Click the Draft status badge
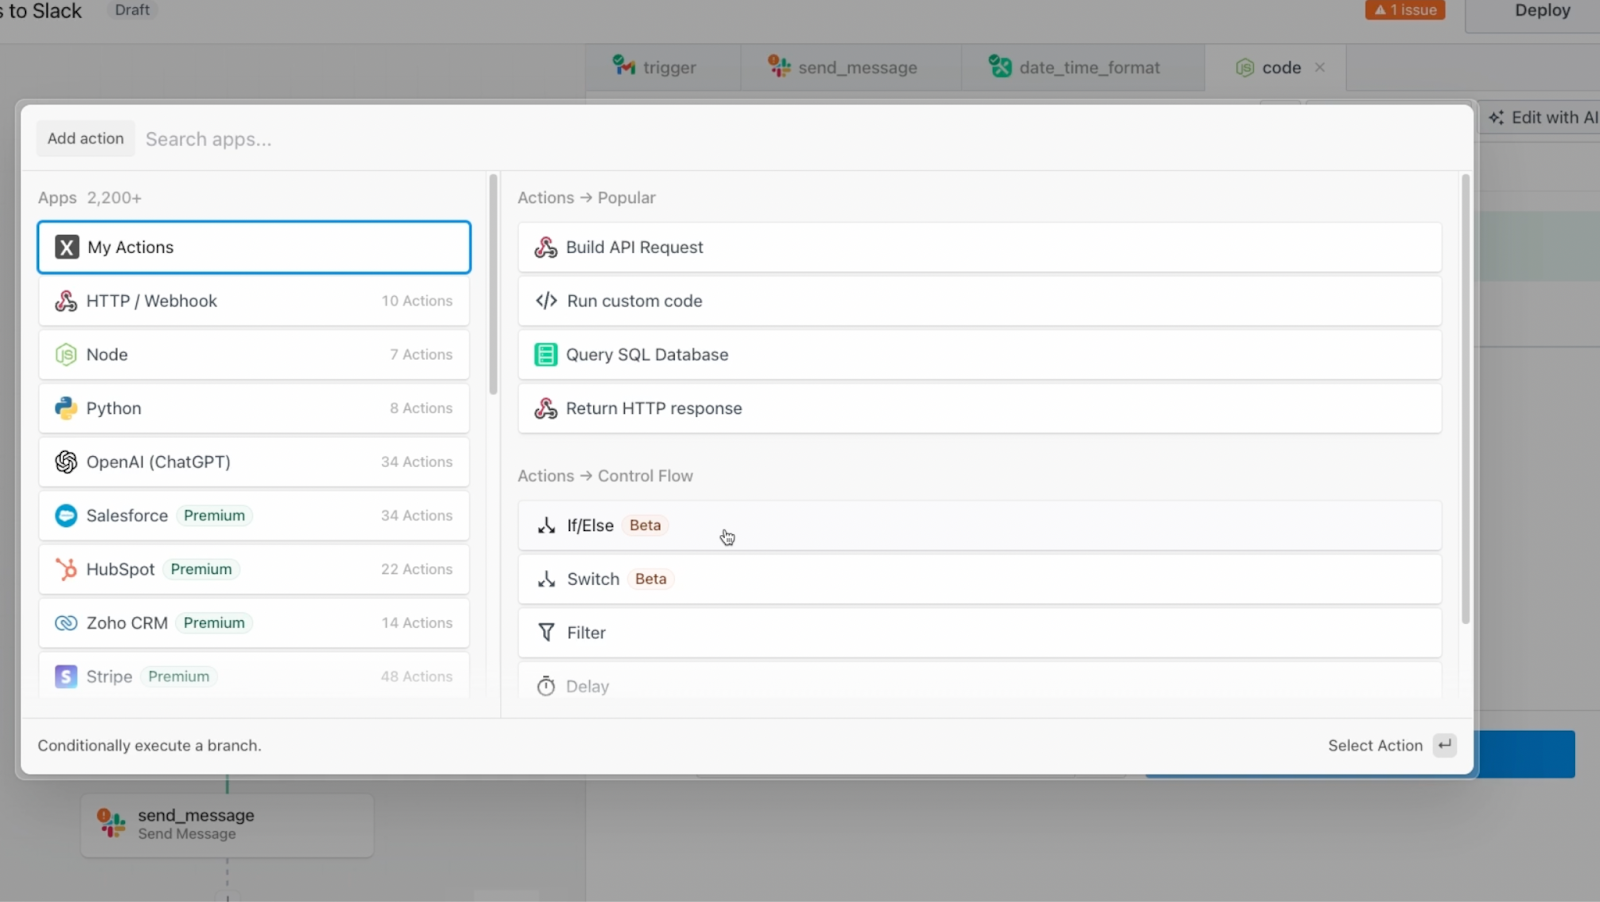 tap(132, 10)
